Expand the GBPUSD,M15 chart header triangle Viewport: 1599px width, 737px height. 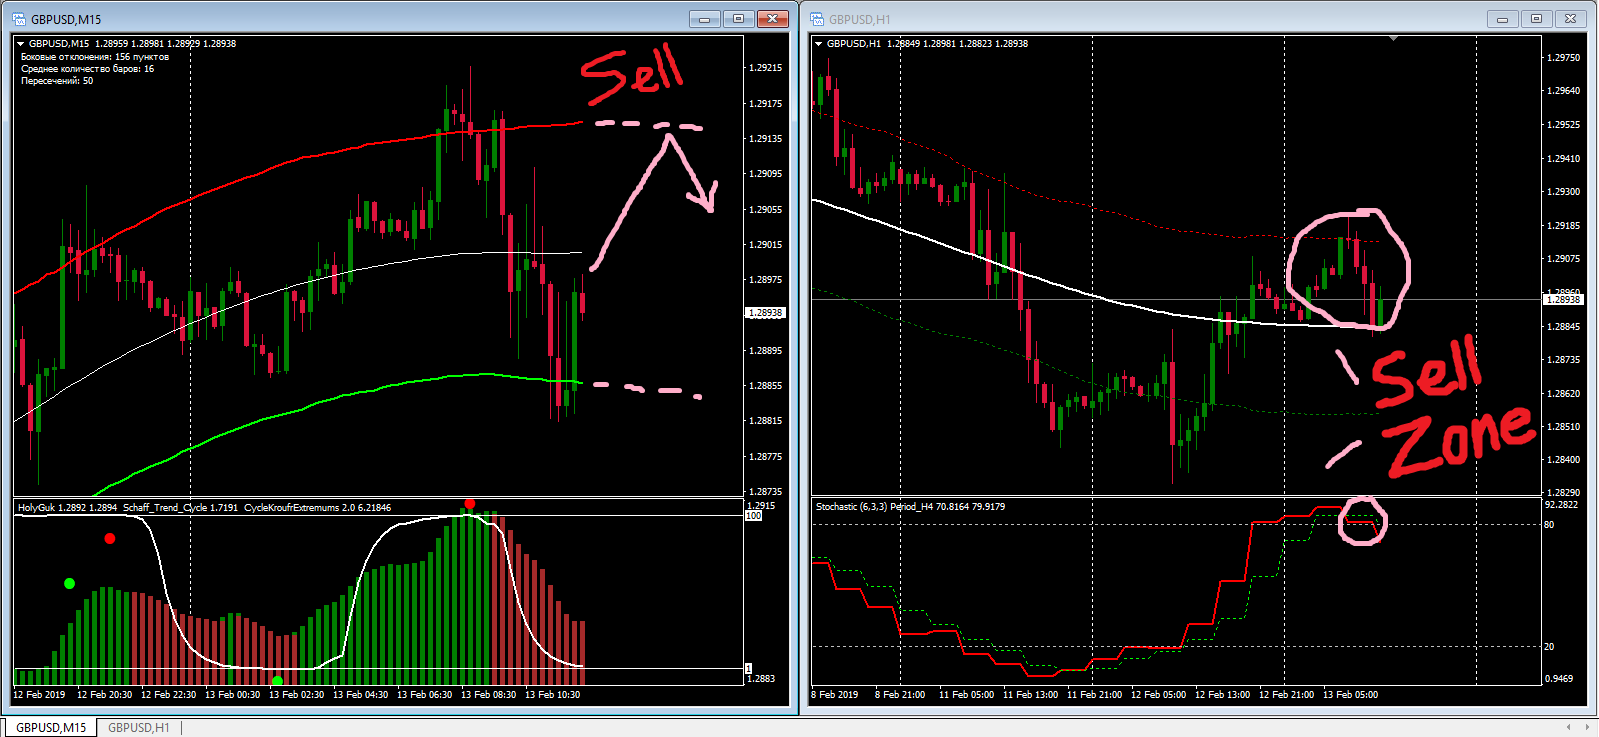click(x=20, y=44)
